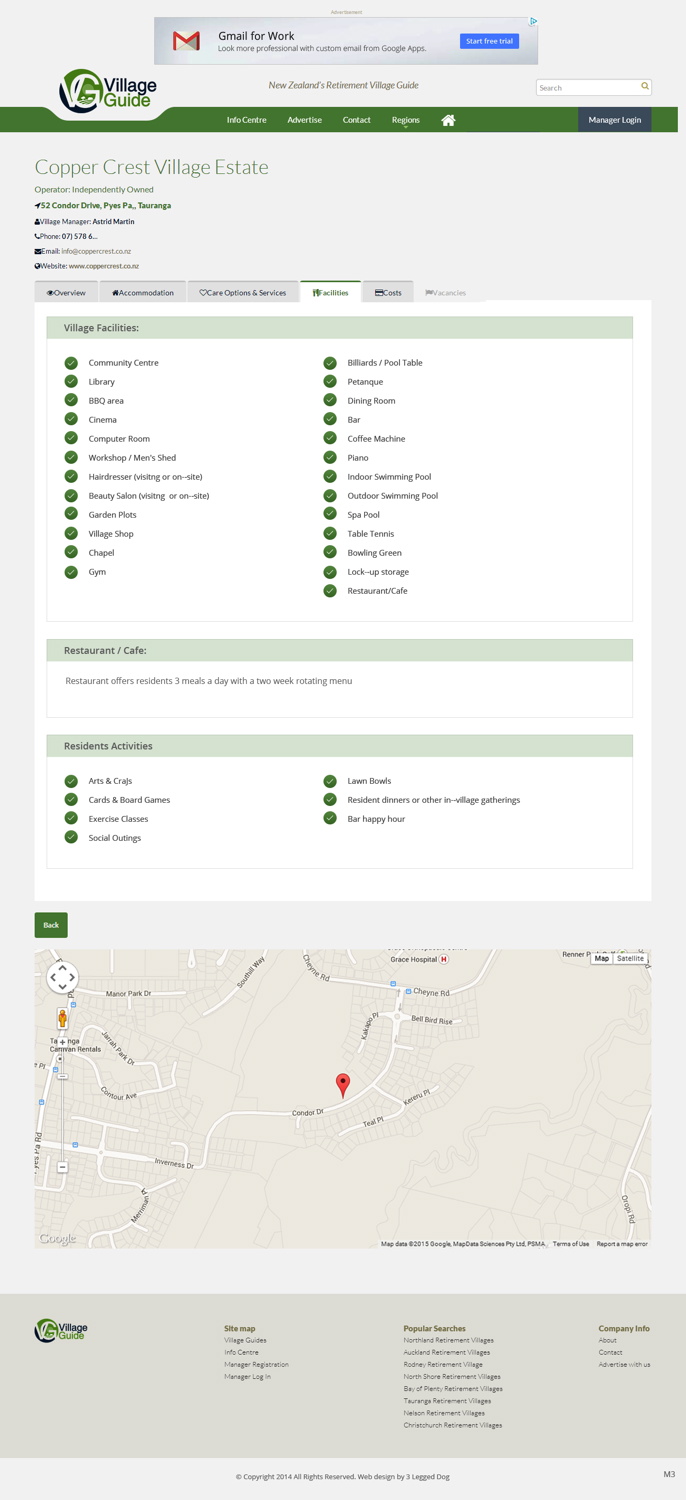Click the check icon beside Lawn Bowls
Image resolution: width=686 pixels, height=1500 pixels.
[330, 781]
